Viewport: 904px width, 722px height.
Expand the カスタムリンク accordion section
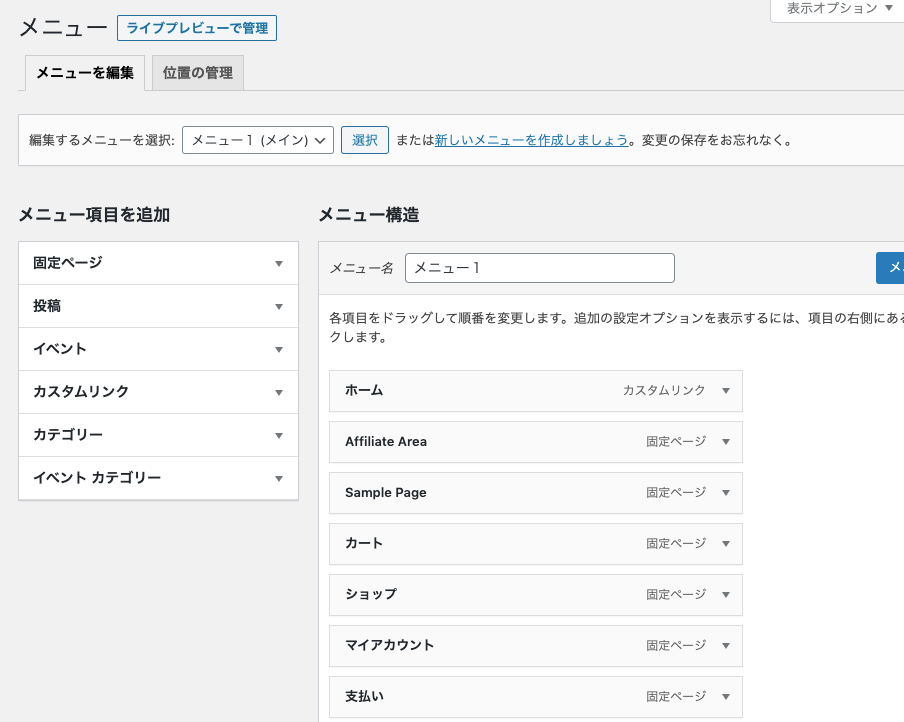click(x=279, y=393)
